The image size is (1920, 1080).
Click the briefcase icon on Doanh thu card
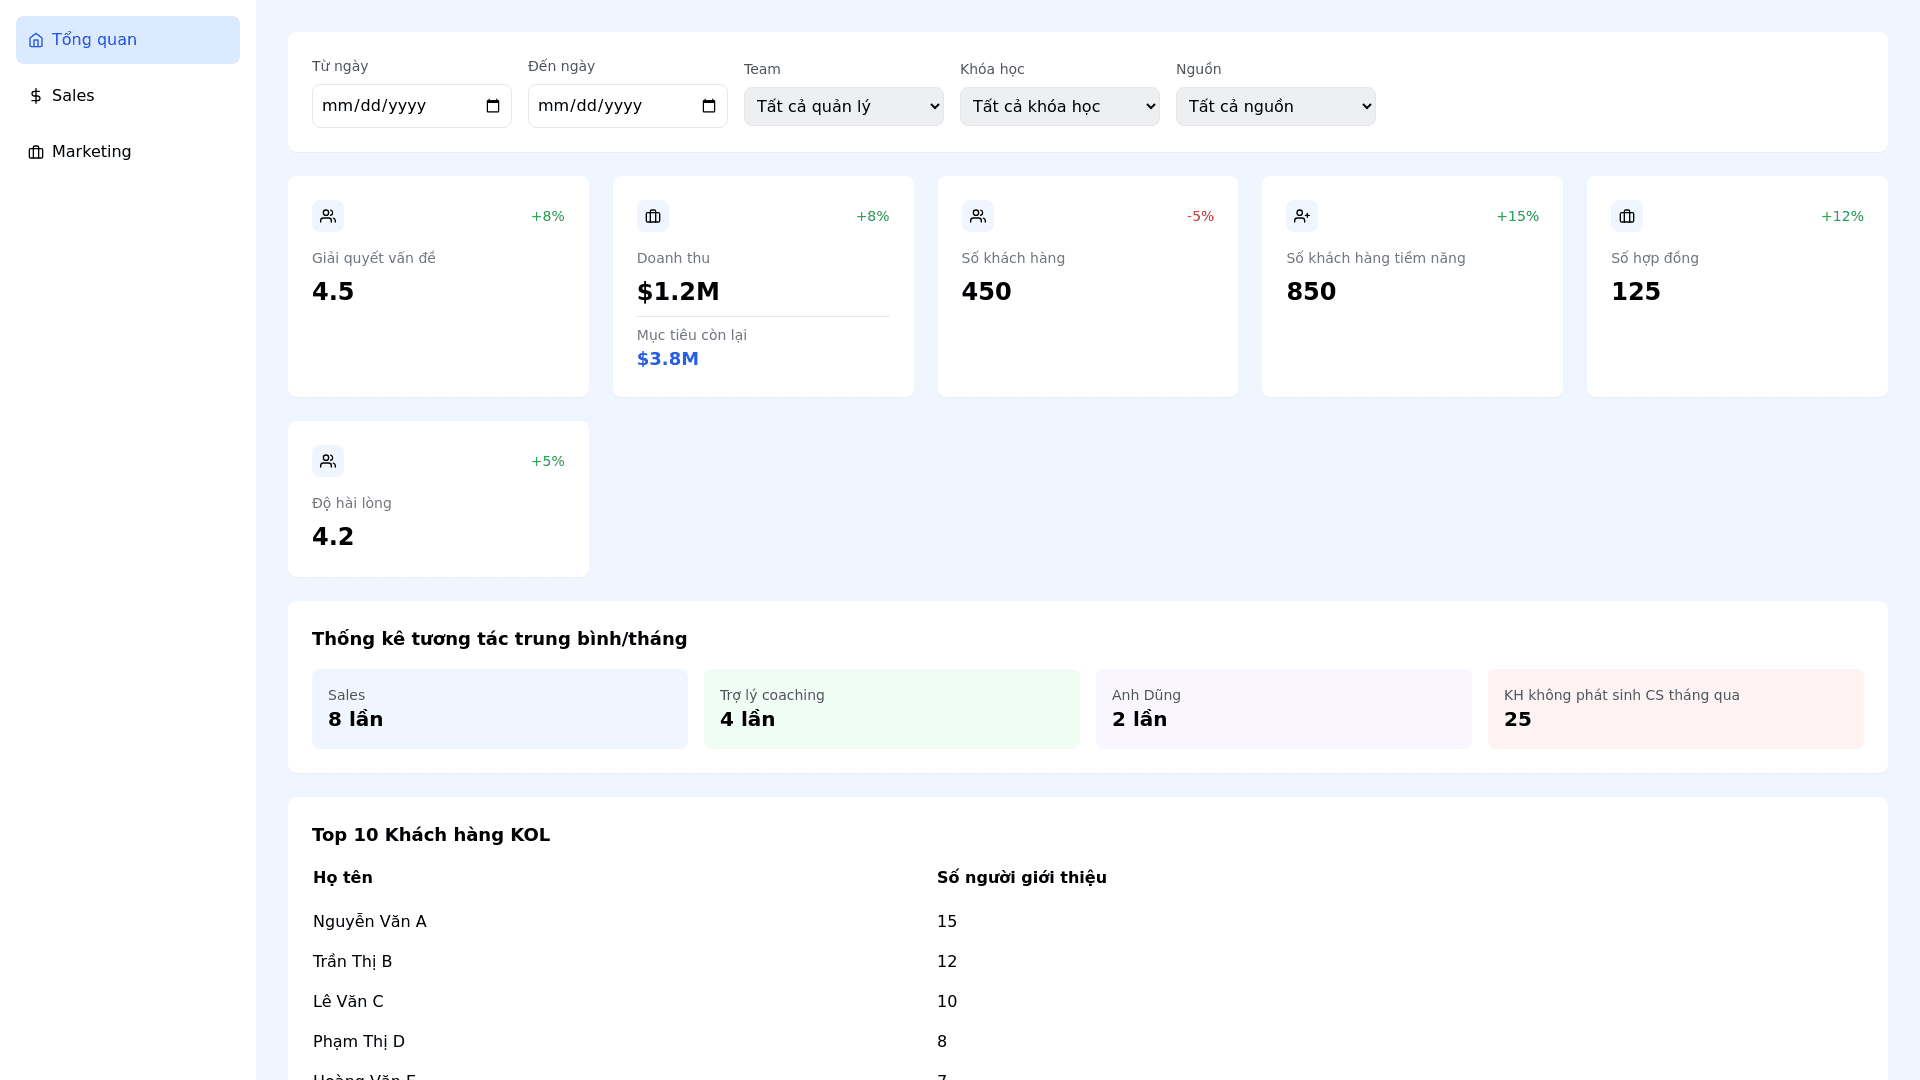click(x=653, y=216)
